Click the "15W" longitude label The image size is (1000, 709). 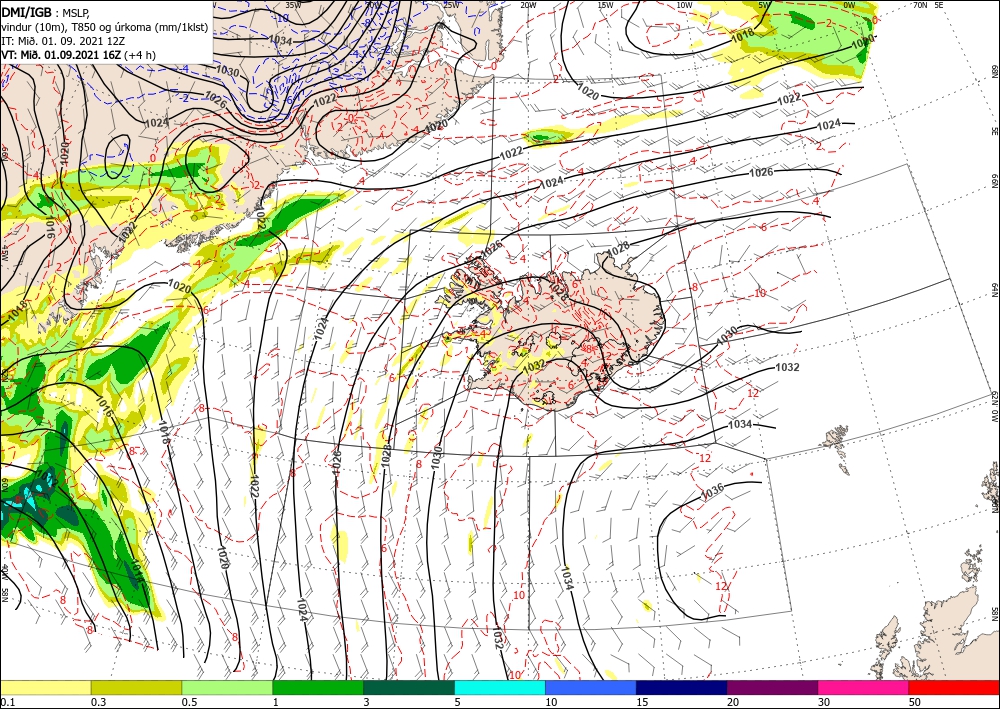pos(606,5)
